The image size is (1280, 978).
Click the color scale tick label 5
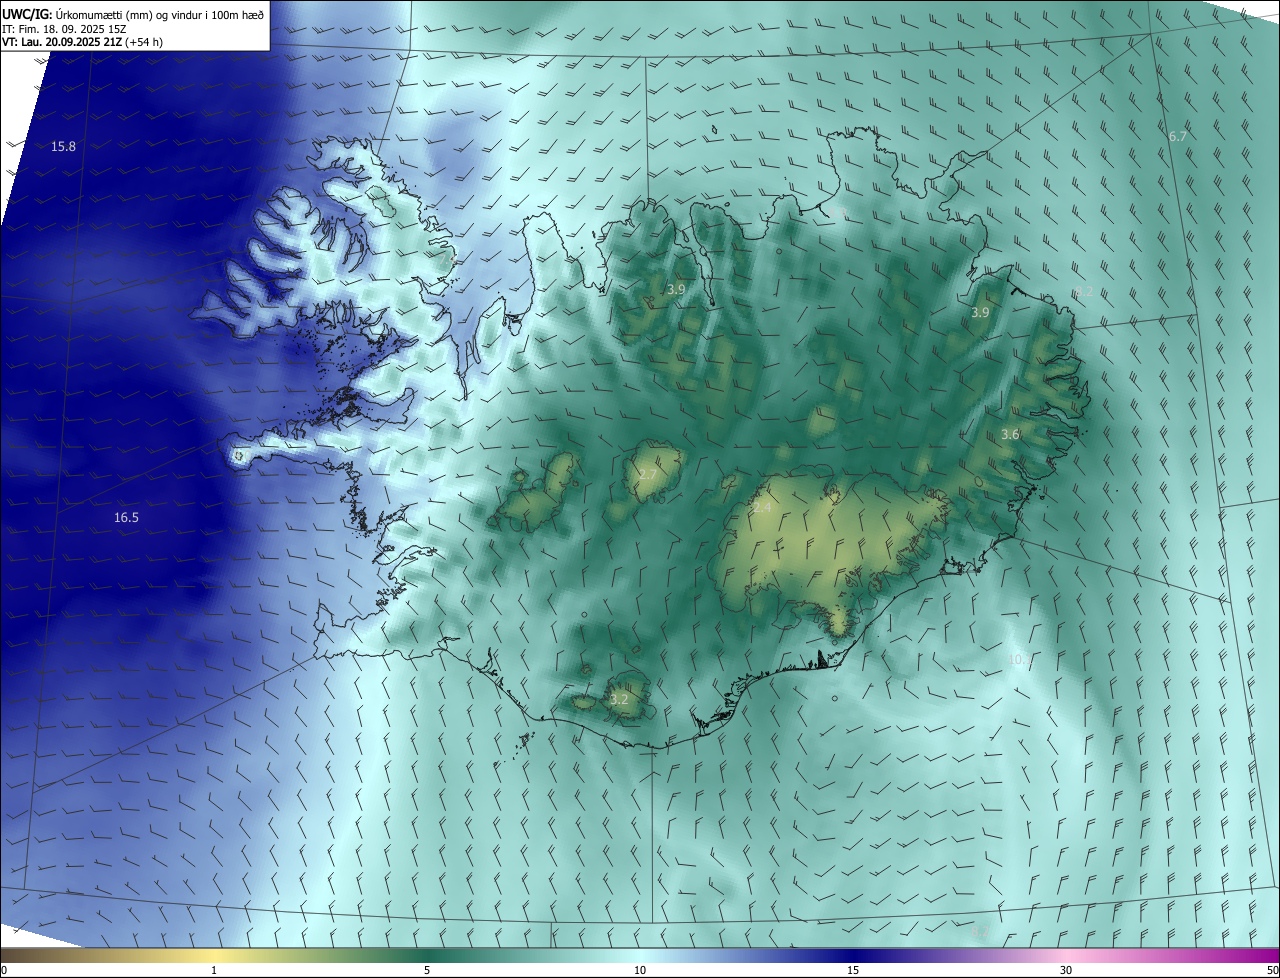pyautogui.click(x=427, y=970)
